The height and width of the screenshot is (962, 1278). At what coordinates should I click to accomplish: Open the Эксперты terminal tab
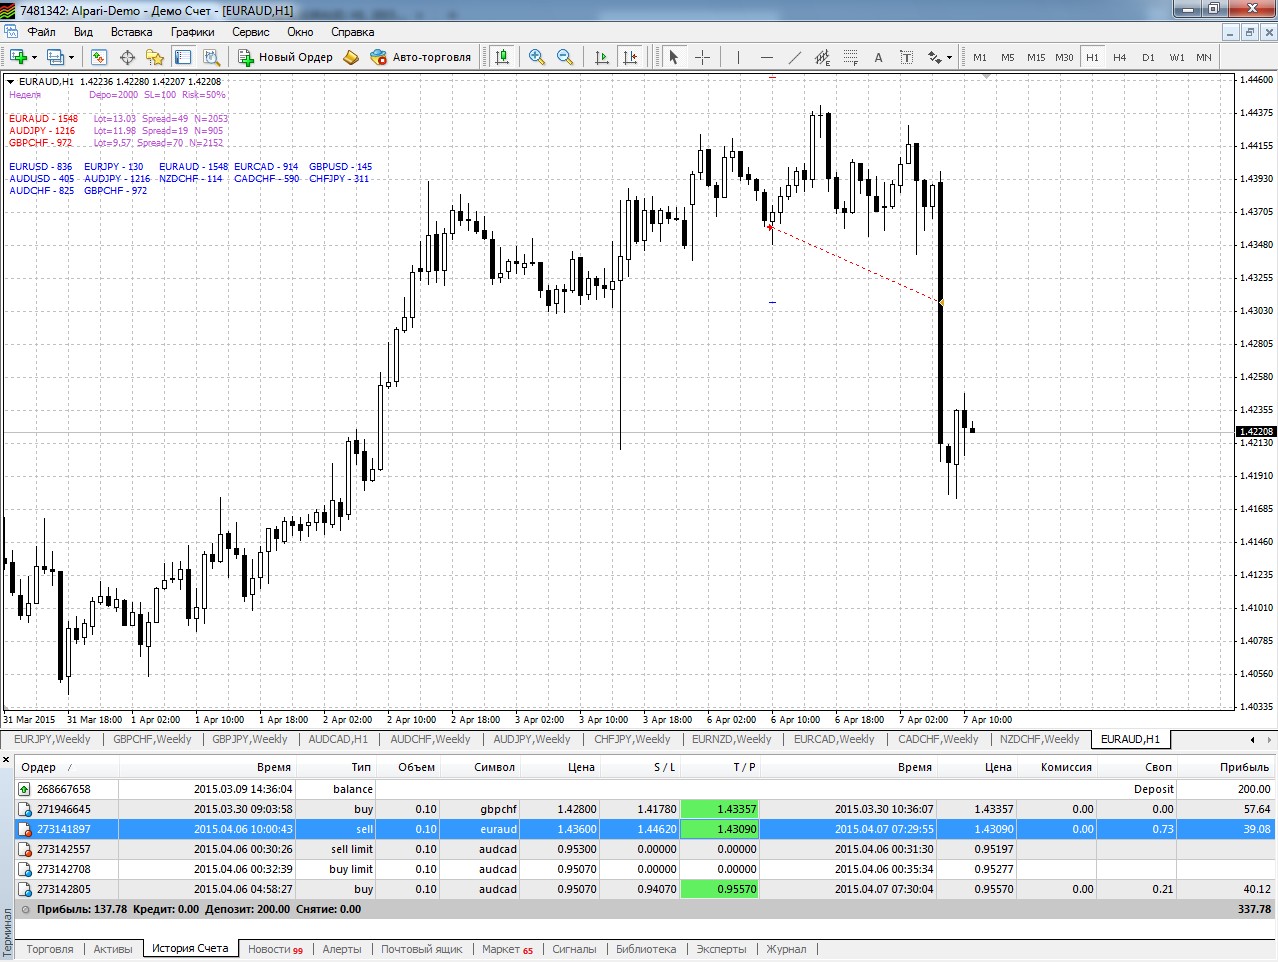(721, 949)
